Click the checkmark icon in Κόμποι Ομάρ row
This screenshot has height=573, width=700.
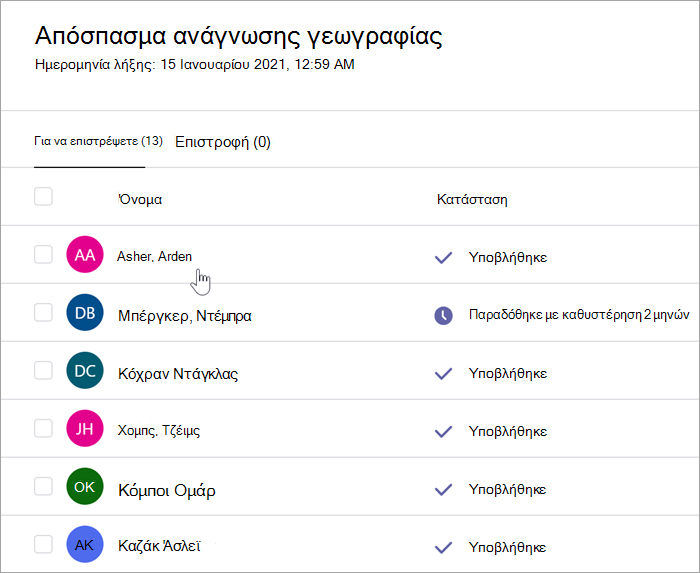443,490
